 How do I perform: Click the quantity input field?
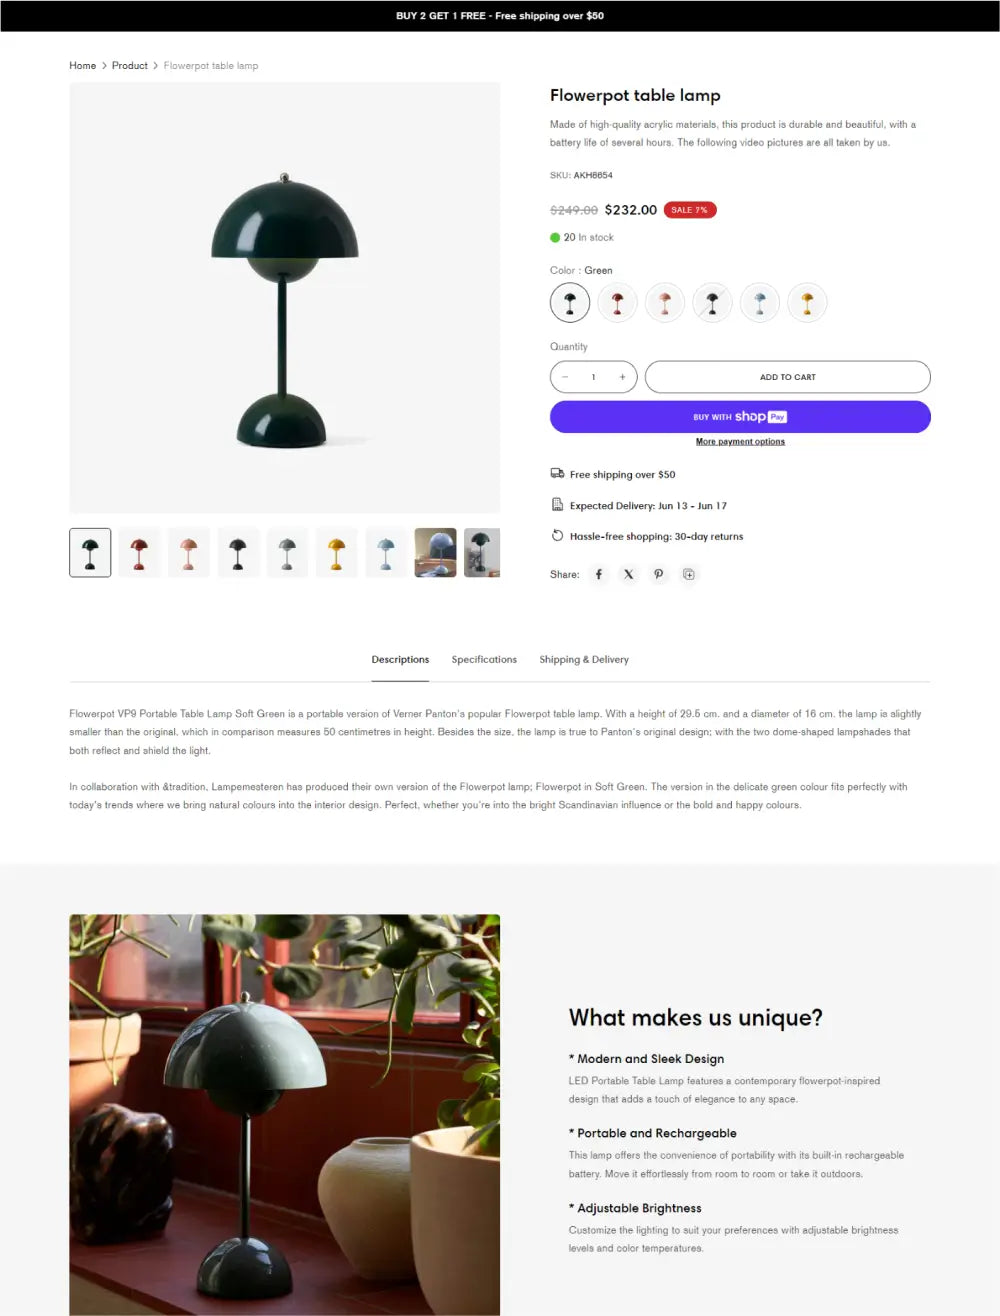pyautogui.click(x=593, y=377)
